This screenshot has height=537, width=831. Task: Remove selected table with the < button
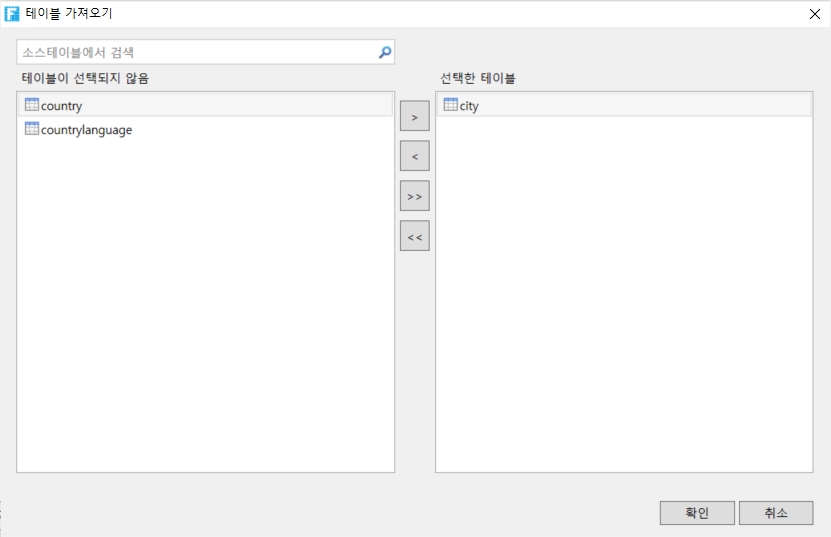coord(414,156)
